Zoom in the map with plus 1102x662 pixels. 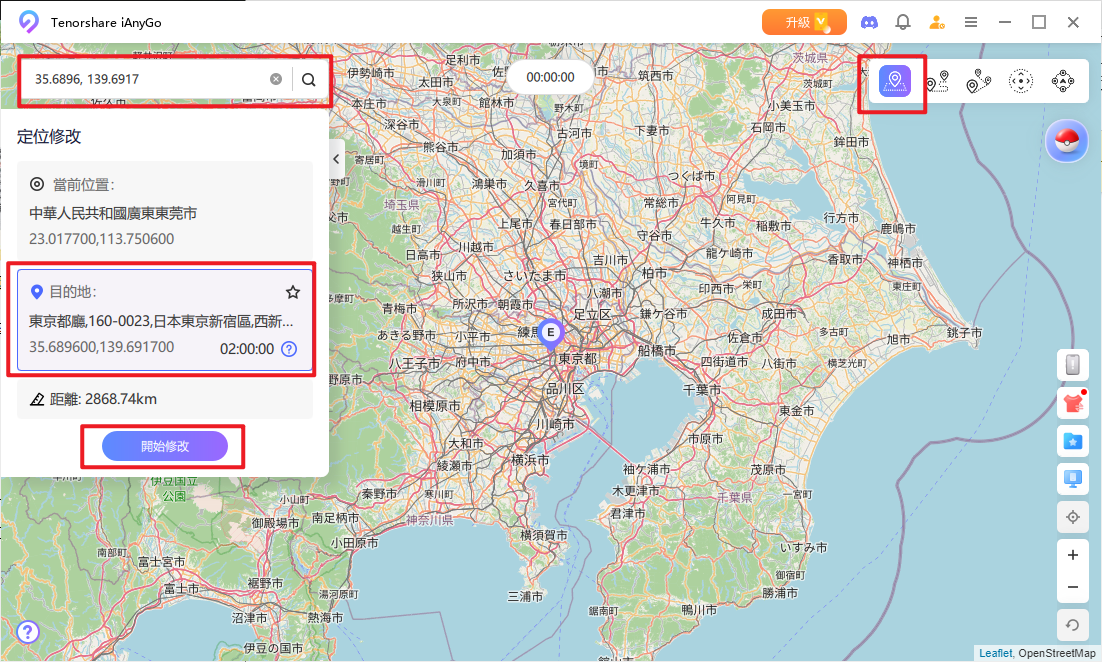pos(1072,555)
